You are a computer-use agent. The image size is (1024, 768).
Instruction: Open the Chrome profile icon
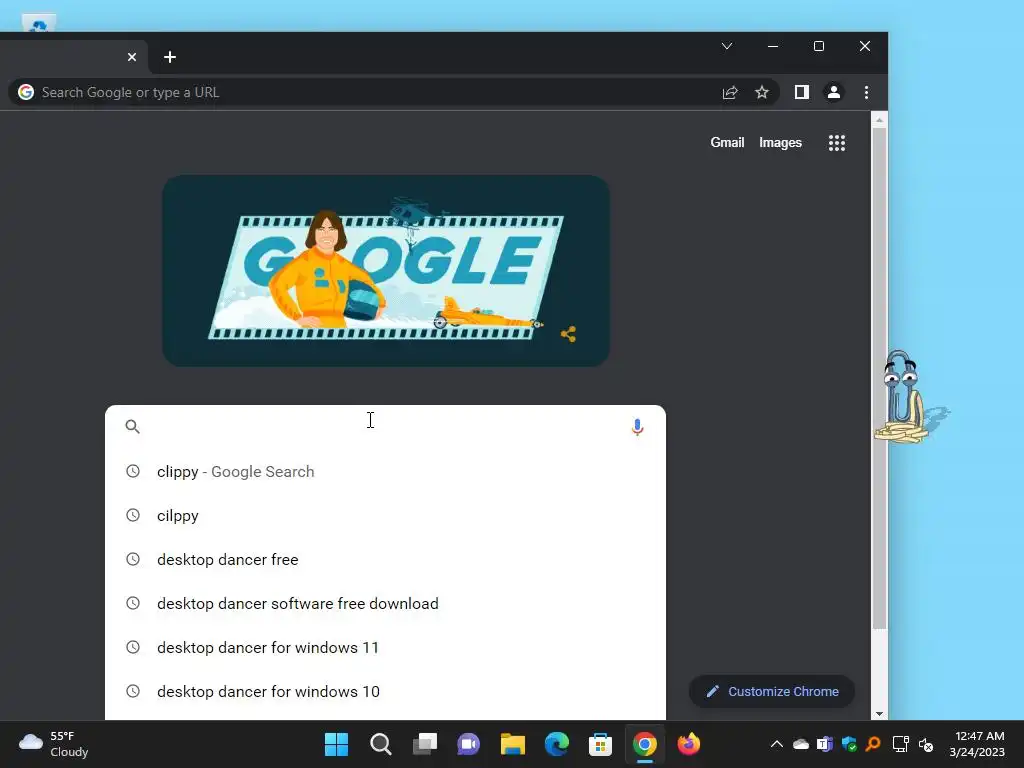point(834,93)
